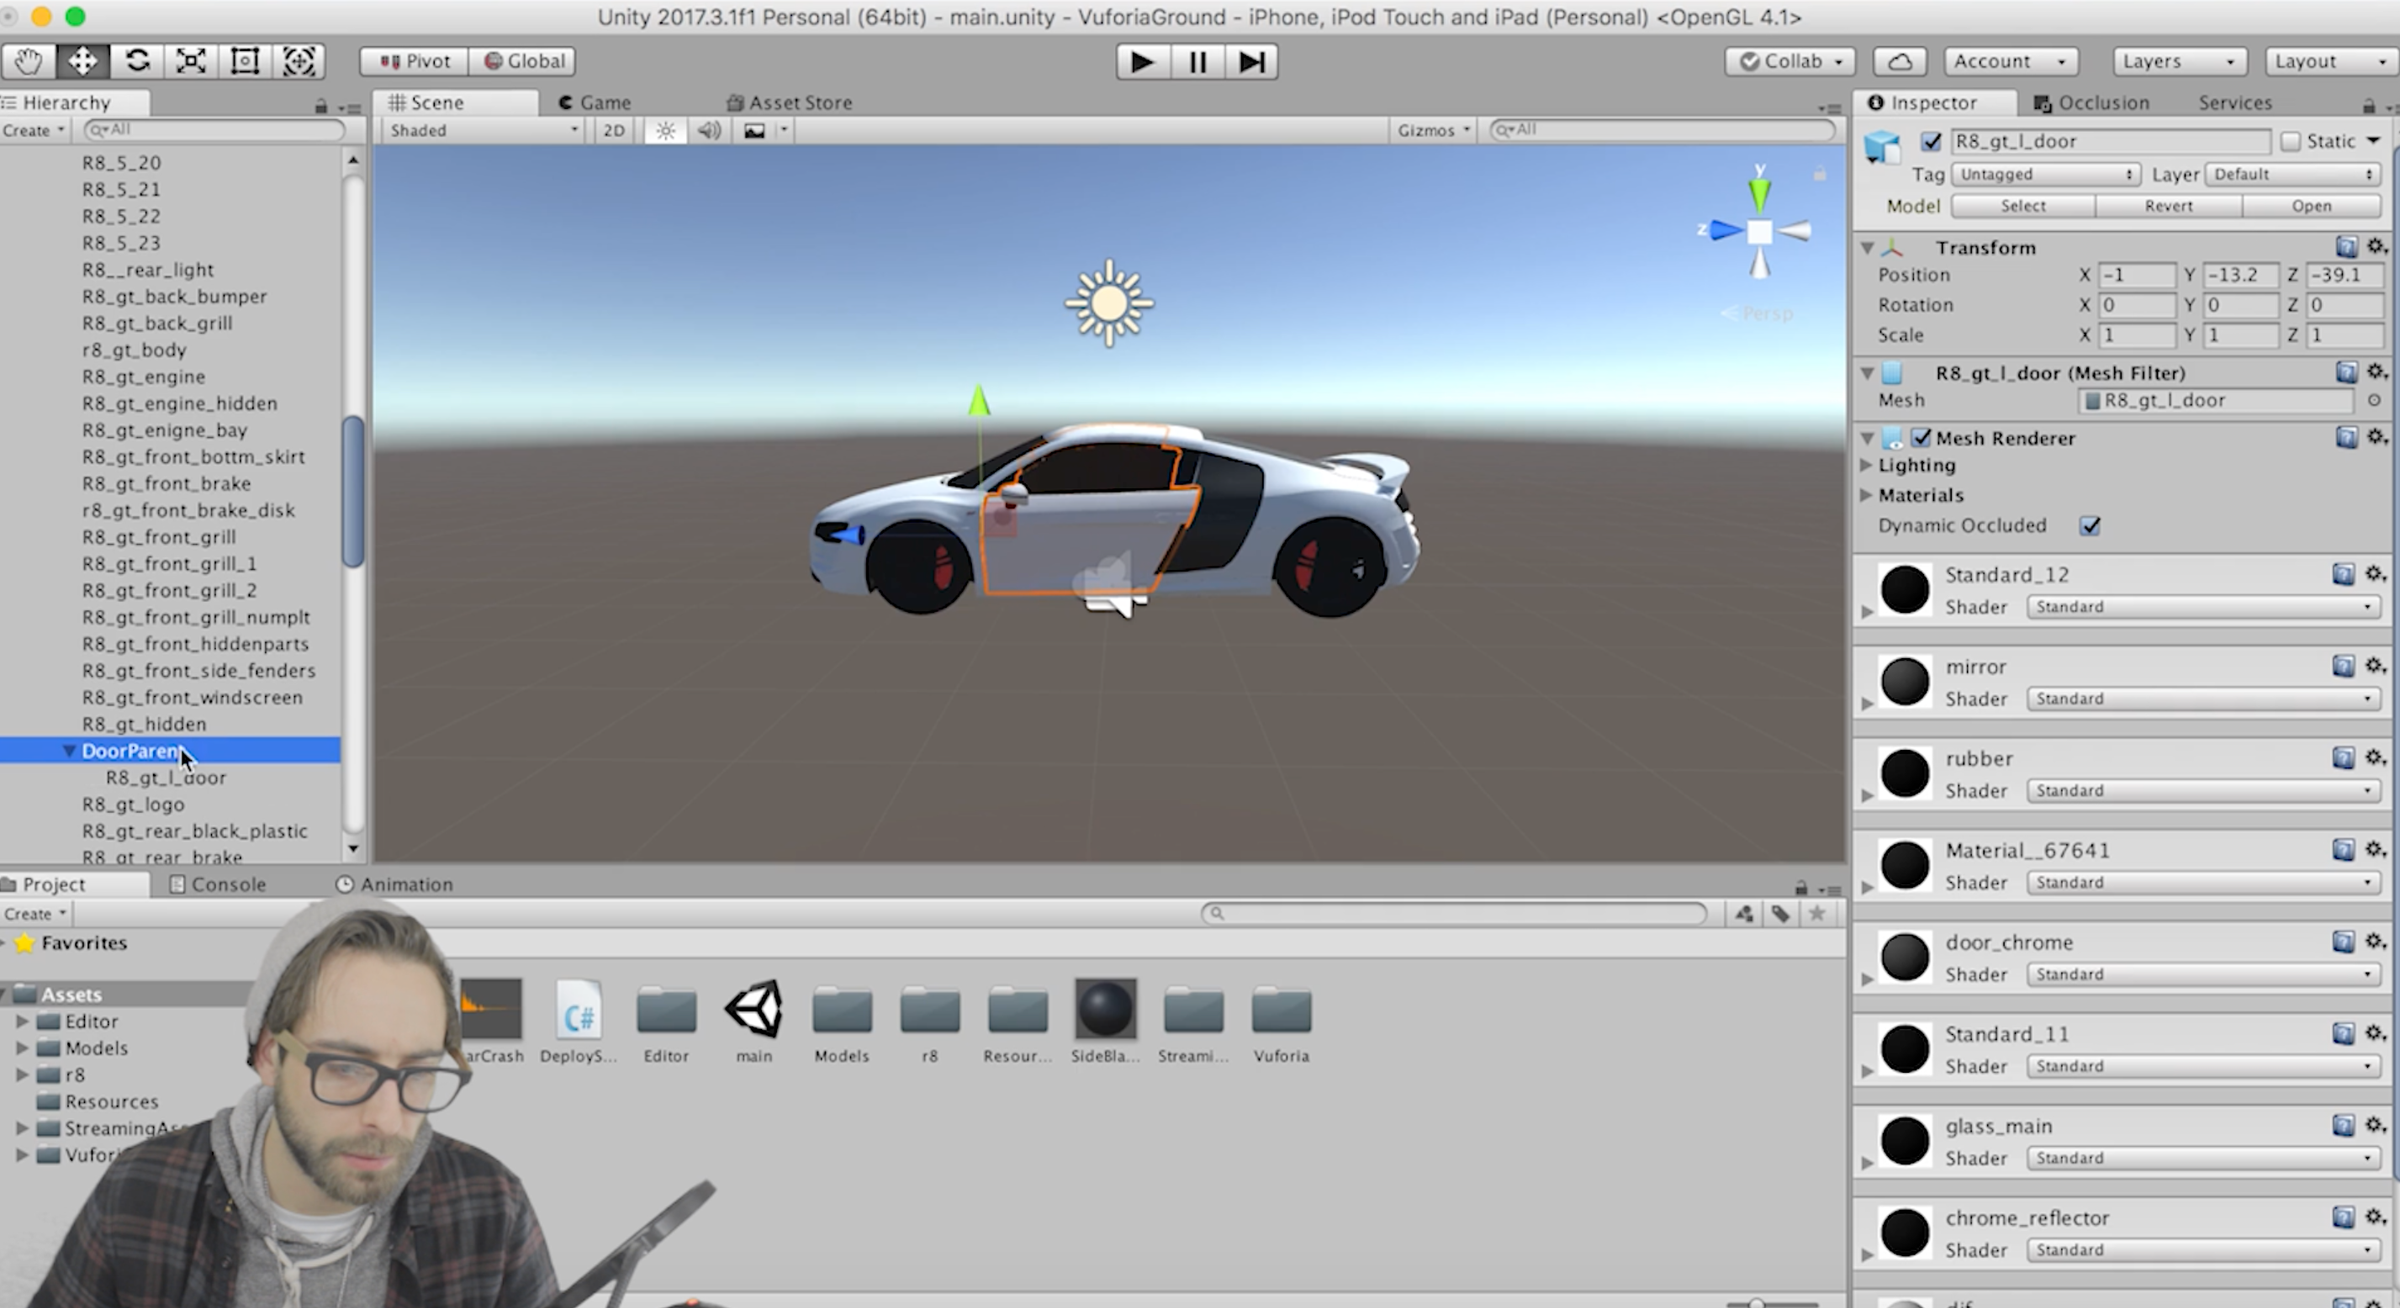Toggle the Pivot handle position button

click(415, 62)
